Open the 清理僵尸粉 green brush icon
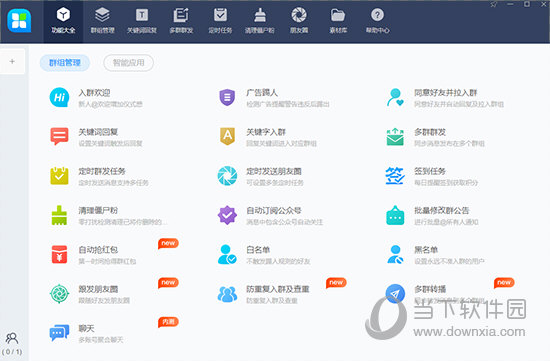The width and height of the screenshot is (550, 361). coord(59,215)
